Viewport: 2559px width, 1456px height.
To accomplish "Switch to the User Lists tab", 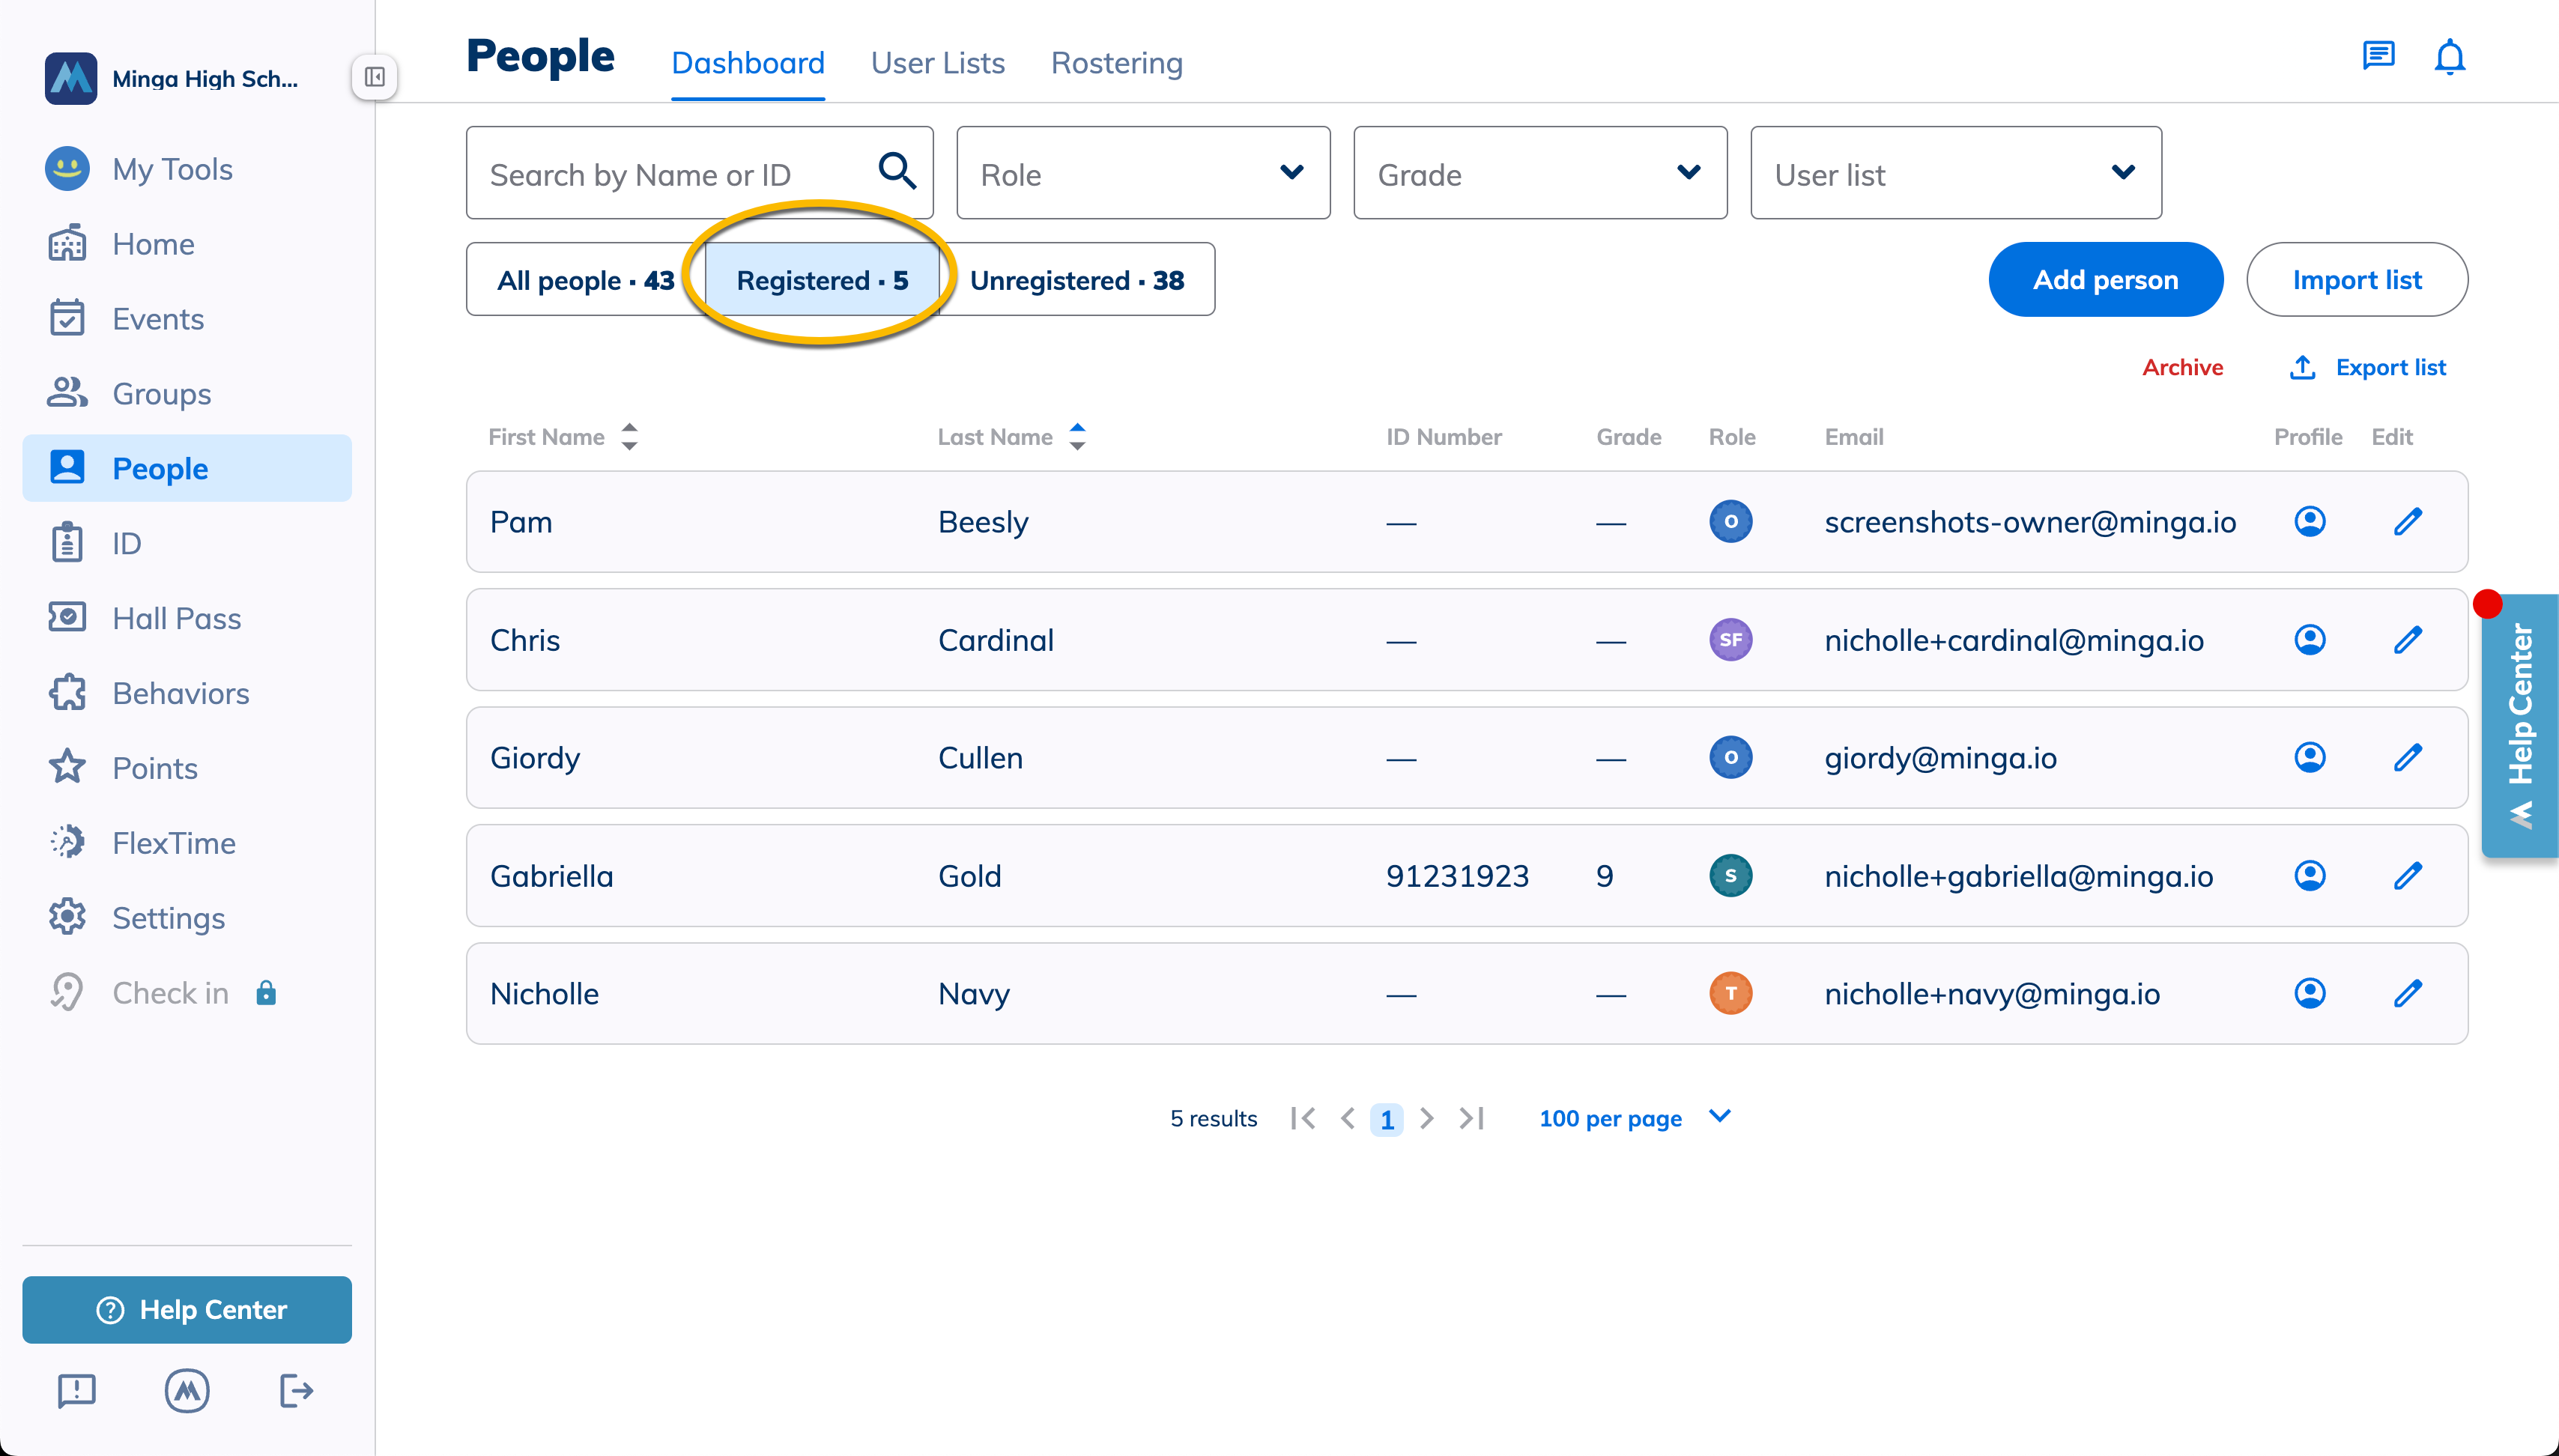I will pyautogui.click(x=938, y=63).
